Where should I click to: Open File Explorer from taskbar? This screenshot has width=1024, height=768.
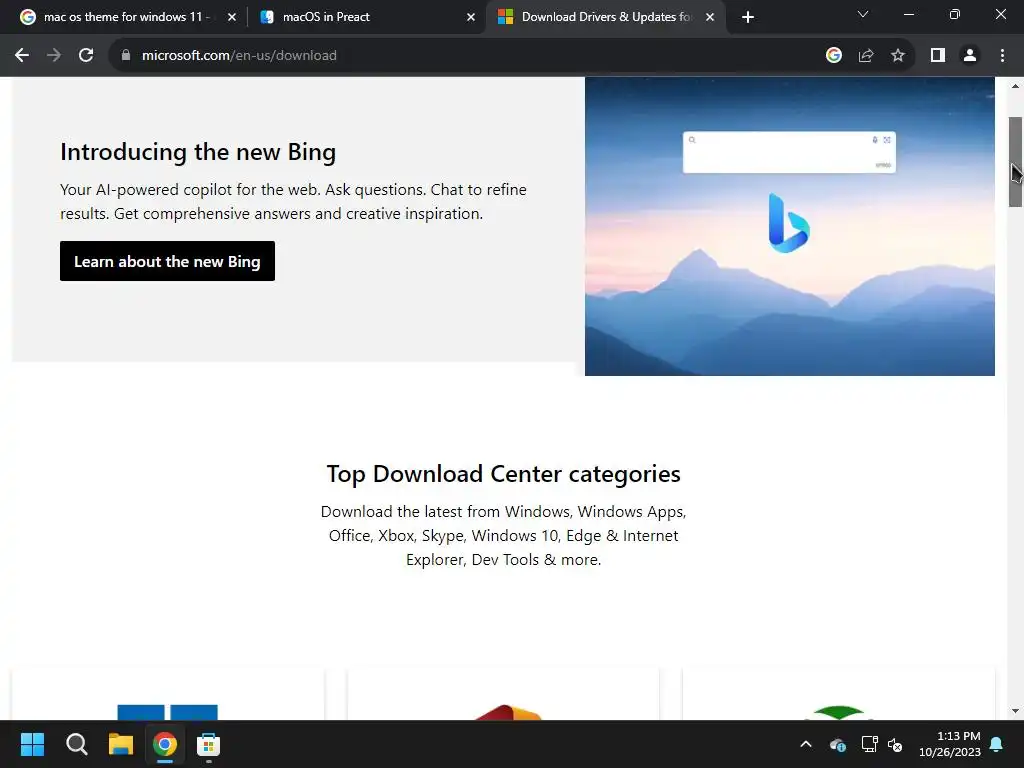120,744
